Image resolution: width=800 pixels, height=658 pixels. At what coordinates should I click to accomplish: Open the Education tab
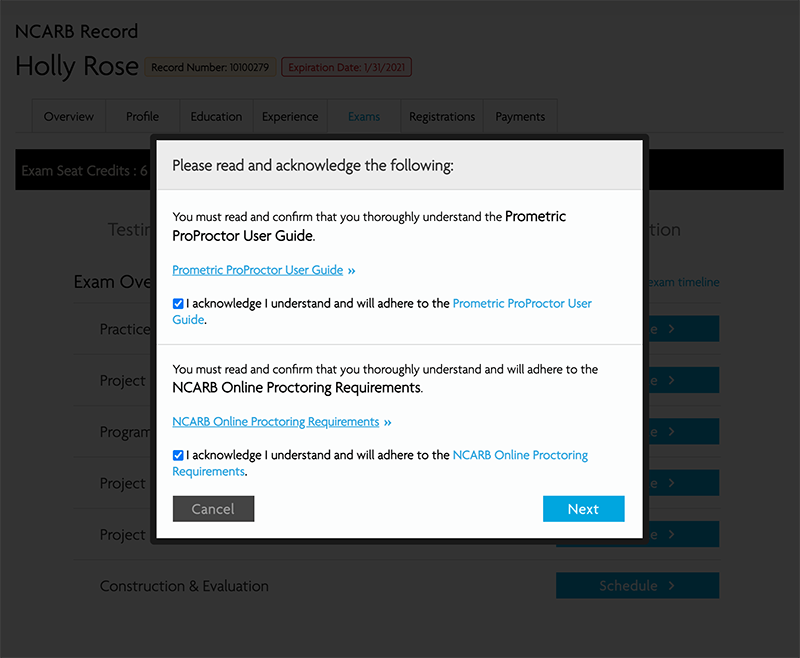[216, 117]
